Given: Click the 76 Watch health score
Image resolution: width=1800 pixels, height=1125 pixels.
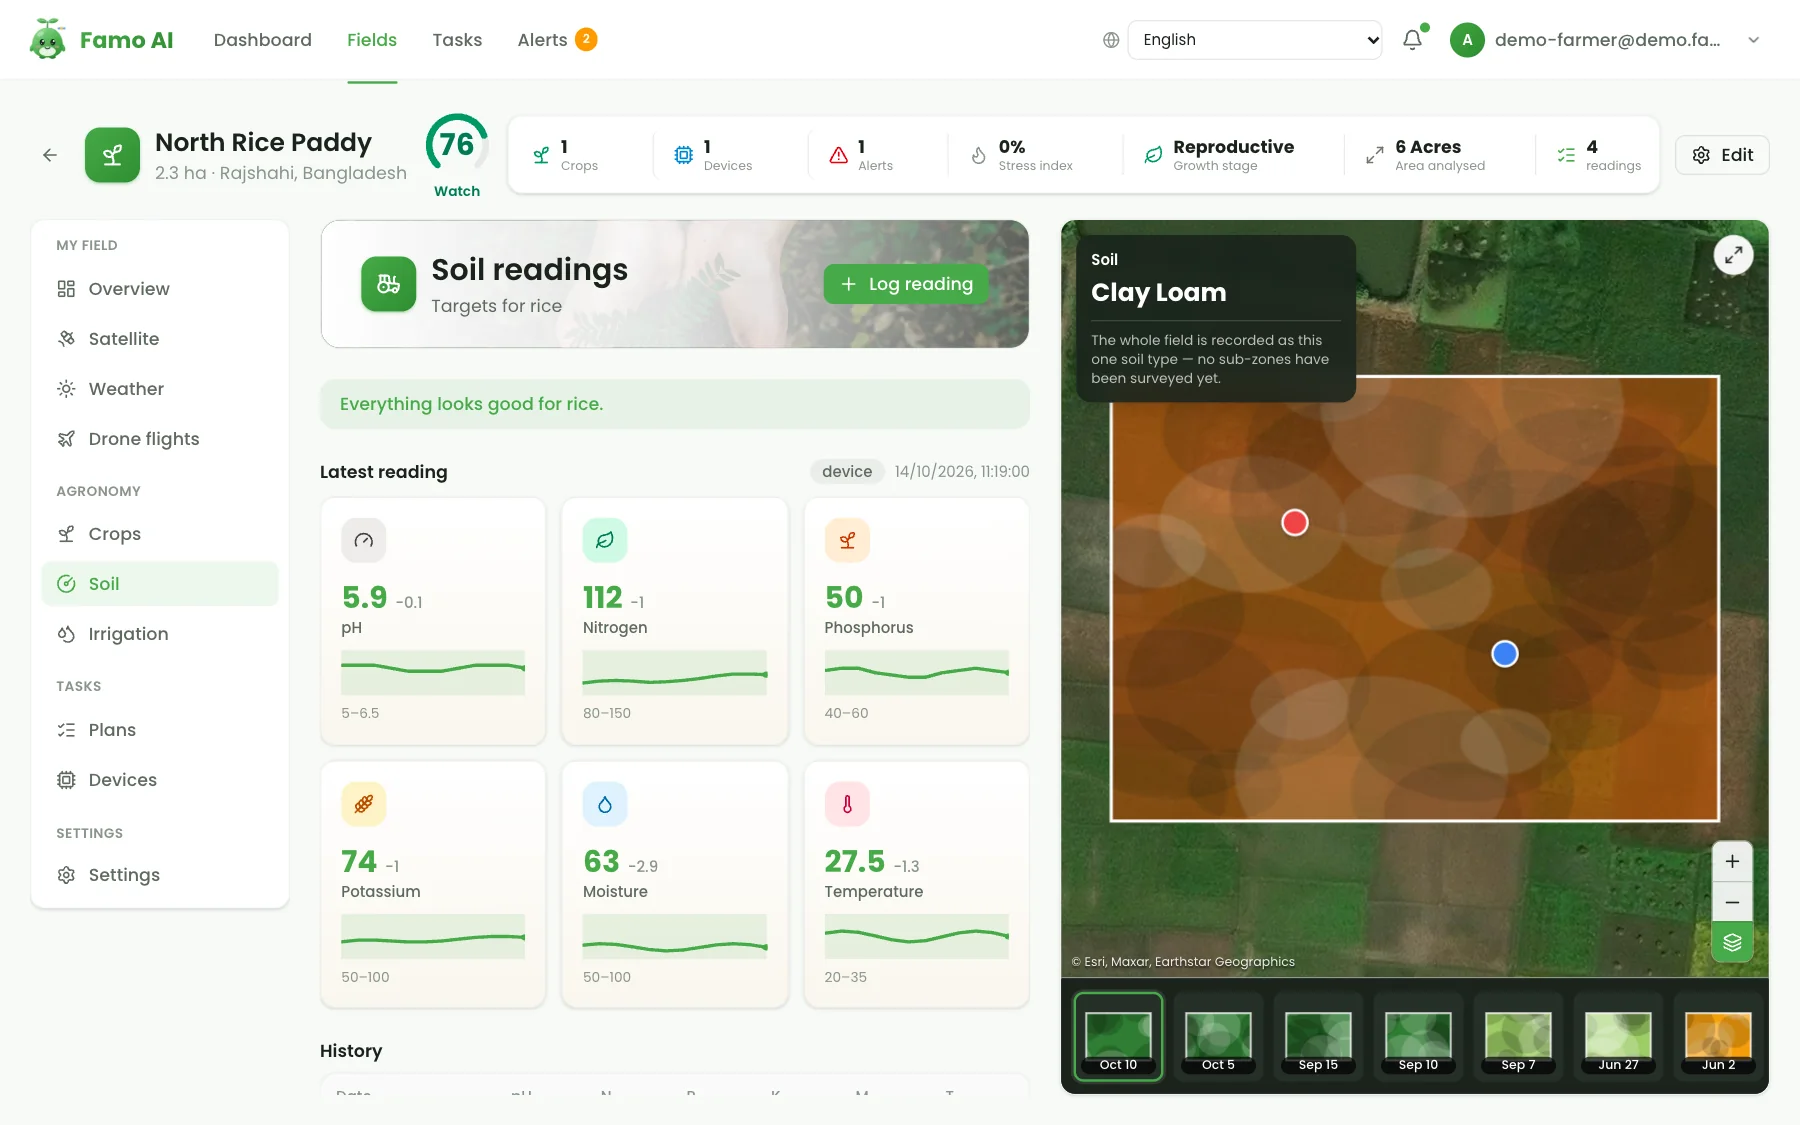Looking at the screenshot, I should (457, 155).
